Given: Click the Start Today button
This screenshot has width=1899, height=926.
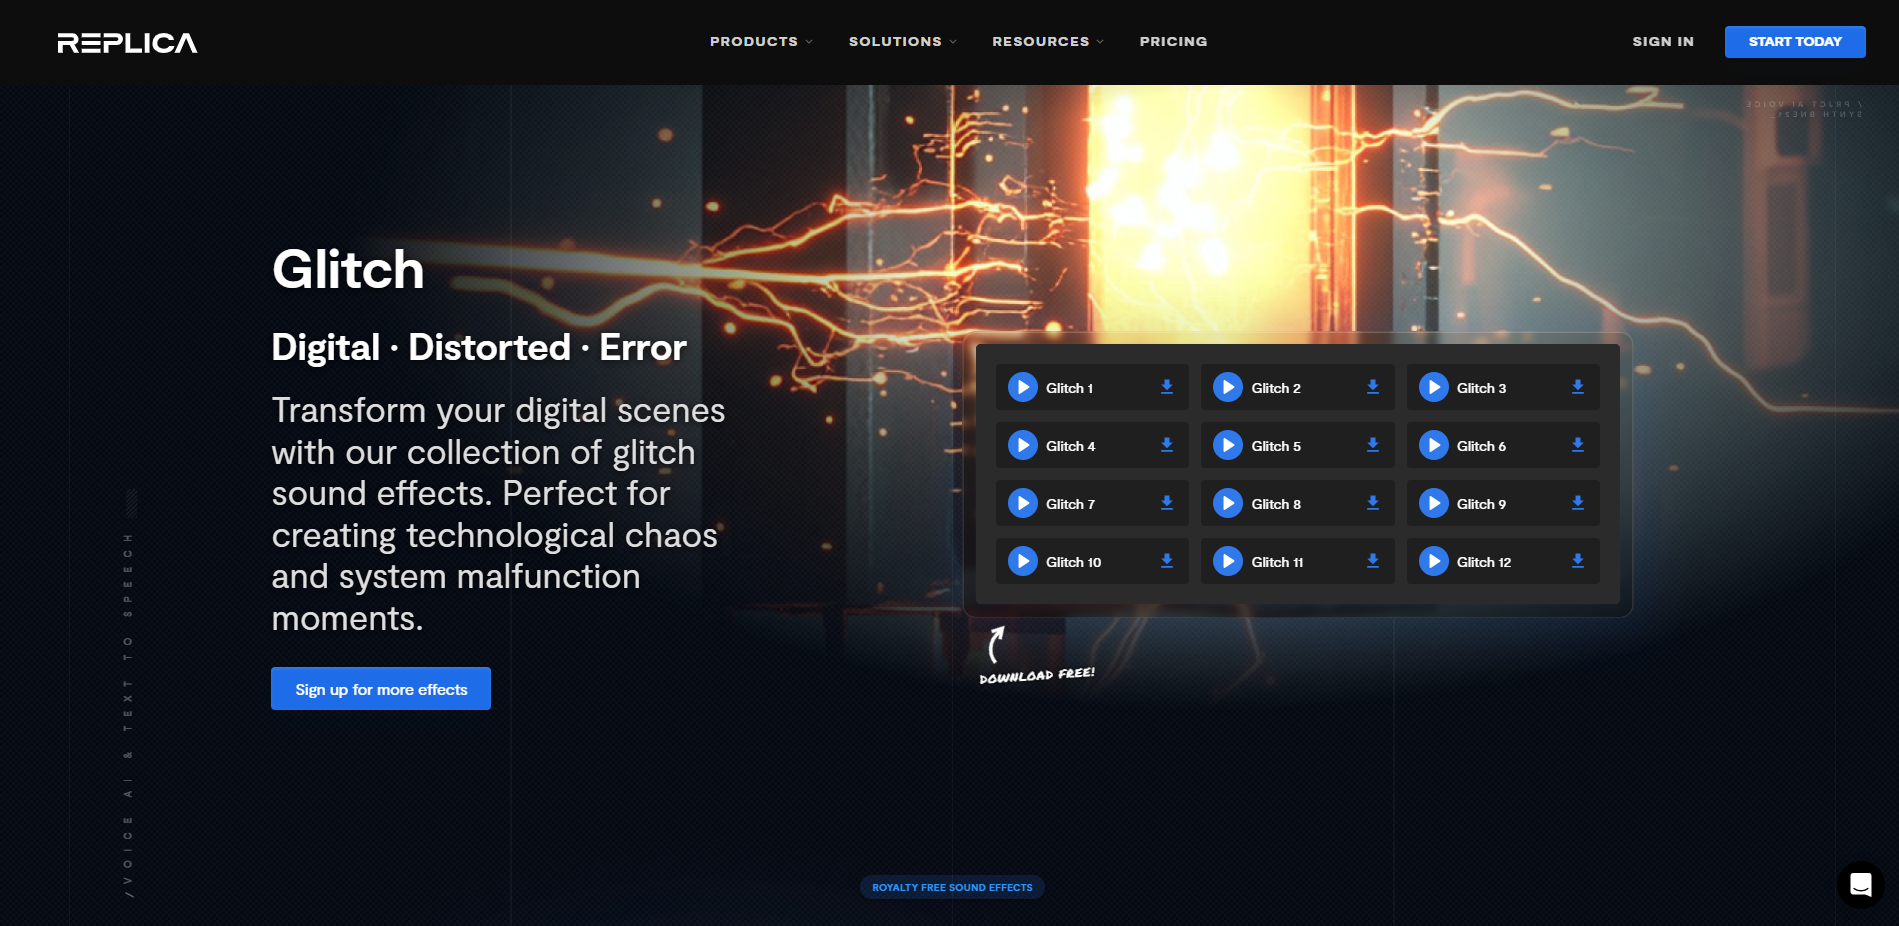Looking at the screenshot, I should tap(1794, 41).
